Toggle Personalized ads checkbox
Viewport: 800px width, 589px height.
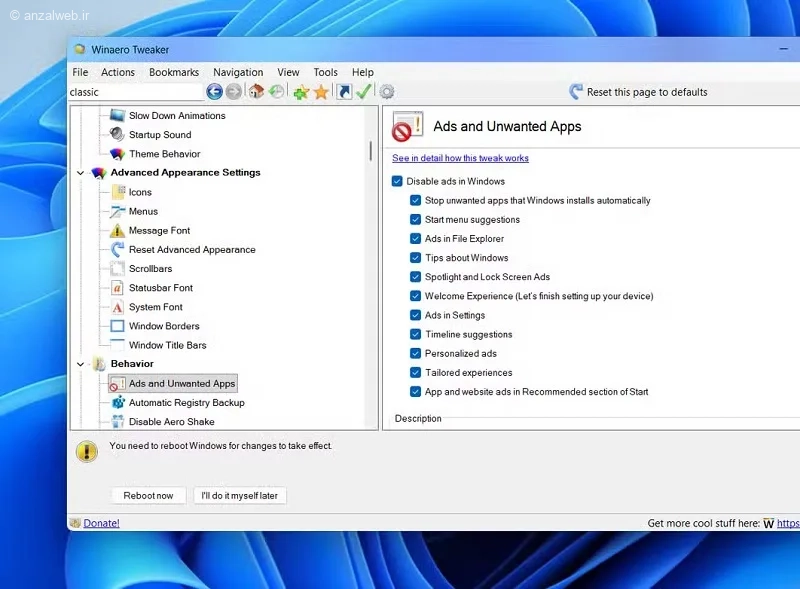[x=415, y=353]
